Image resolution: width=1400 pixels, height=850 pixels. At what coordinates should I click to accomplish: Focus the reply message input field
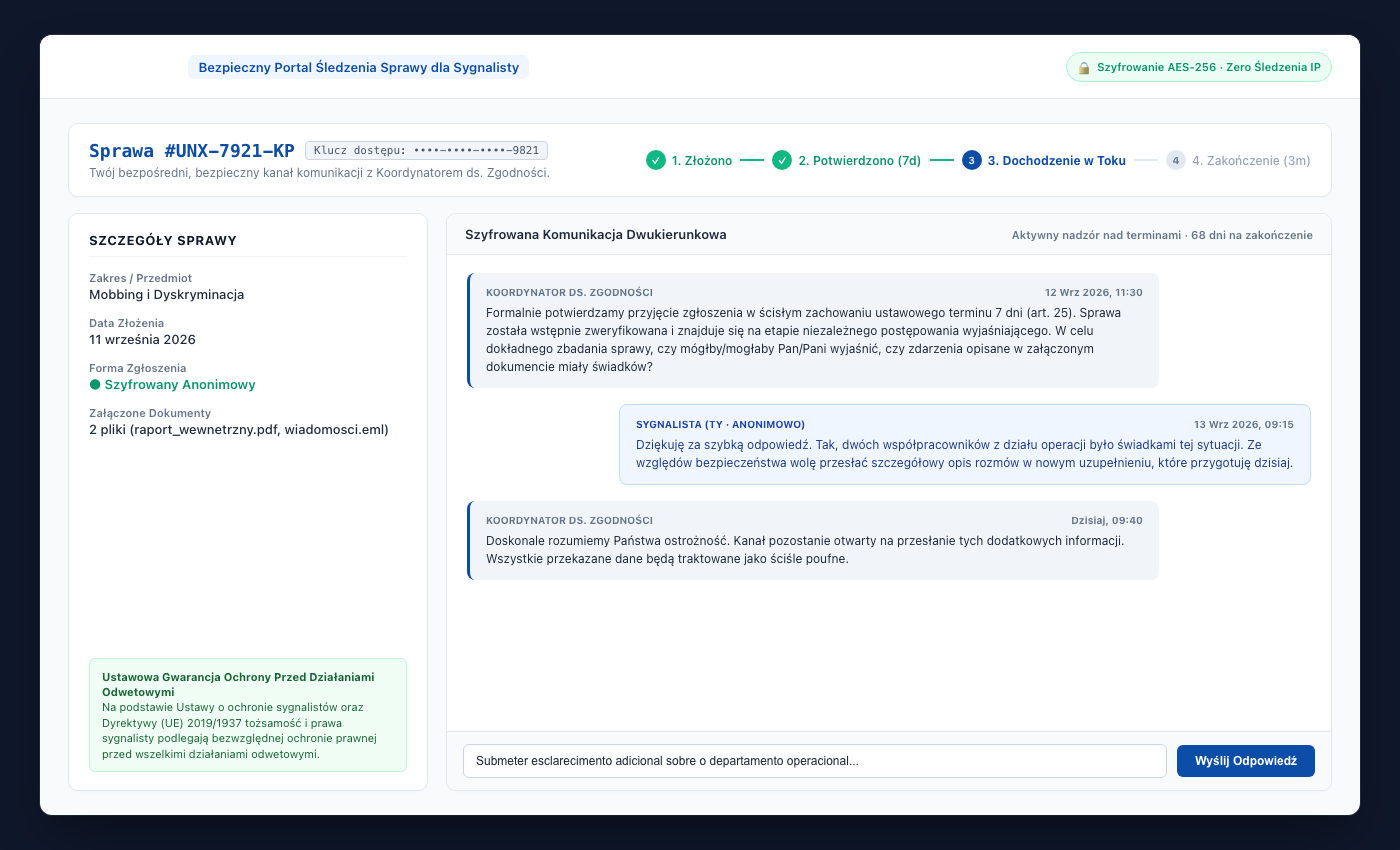tap(814, 761)
